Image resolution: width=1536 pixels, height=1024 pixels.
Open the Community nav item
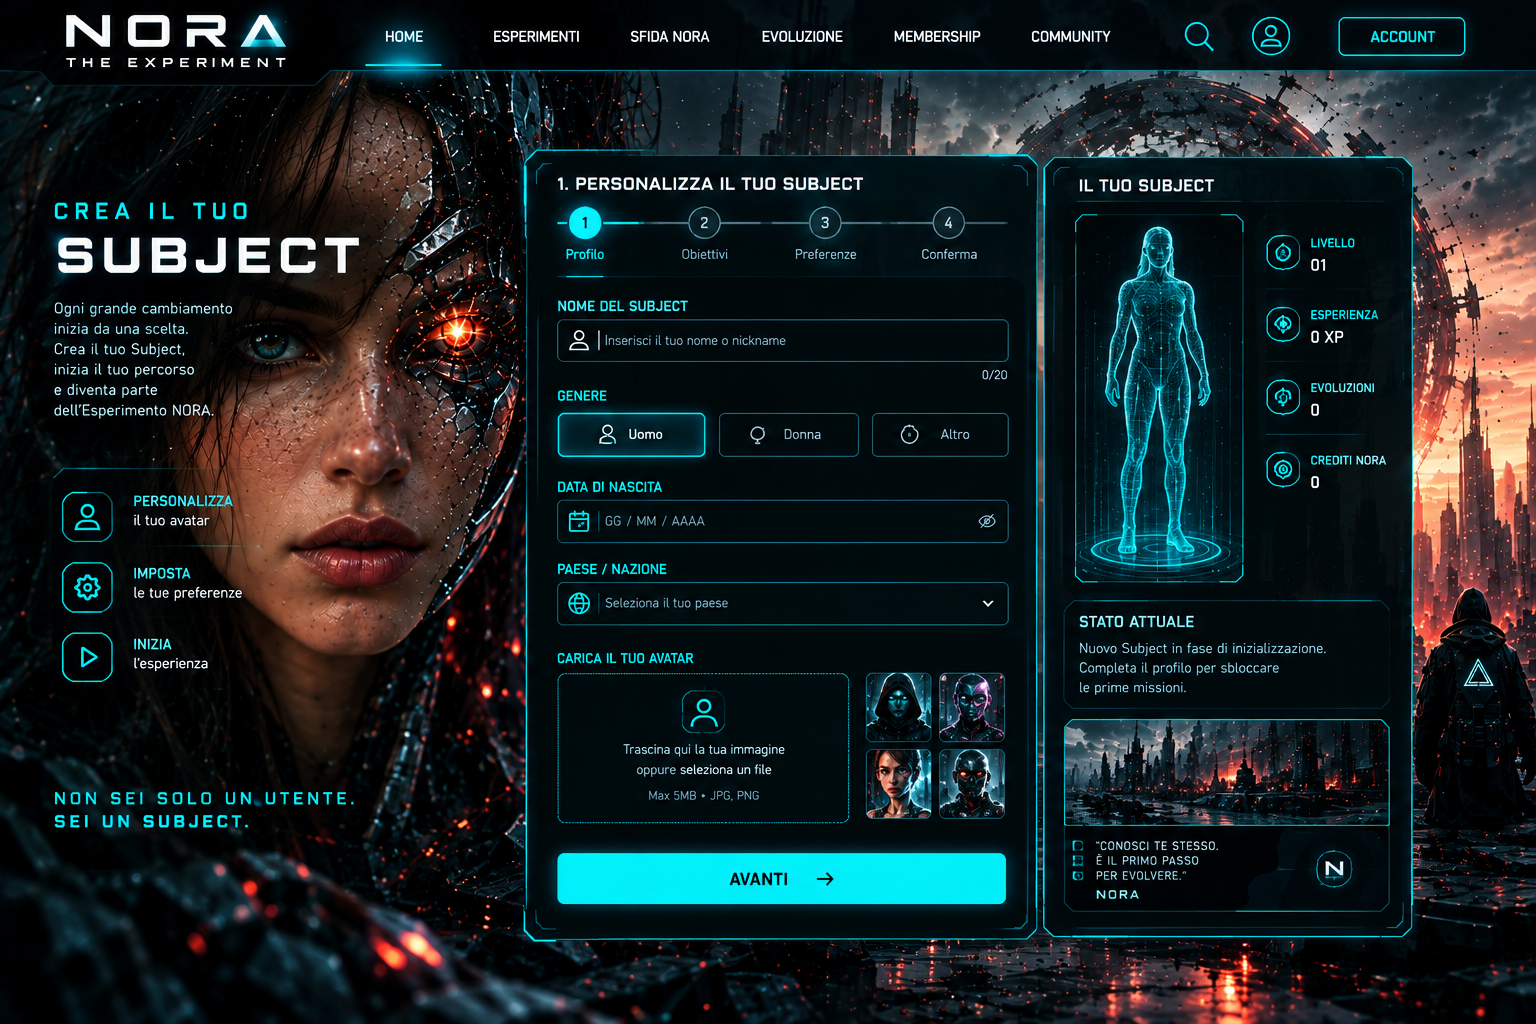(1071, 37)
